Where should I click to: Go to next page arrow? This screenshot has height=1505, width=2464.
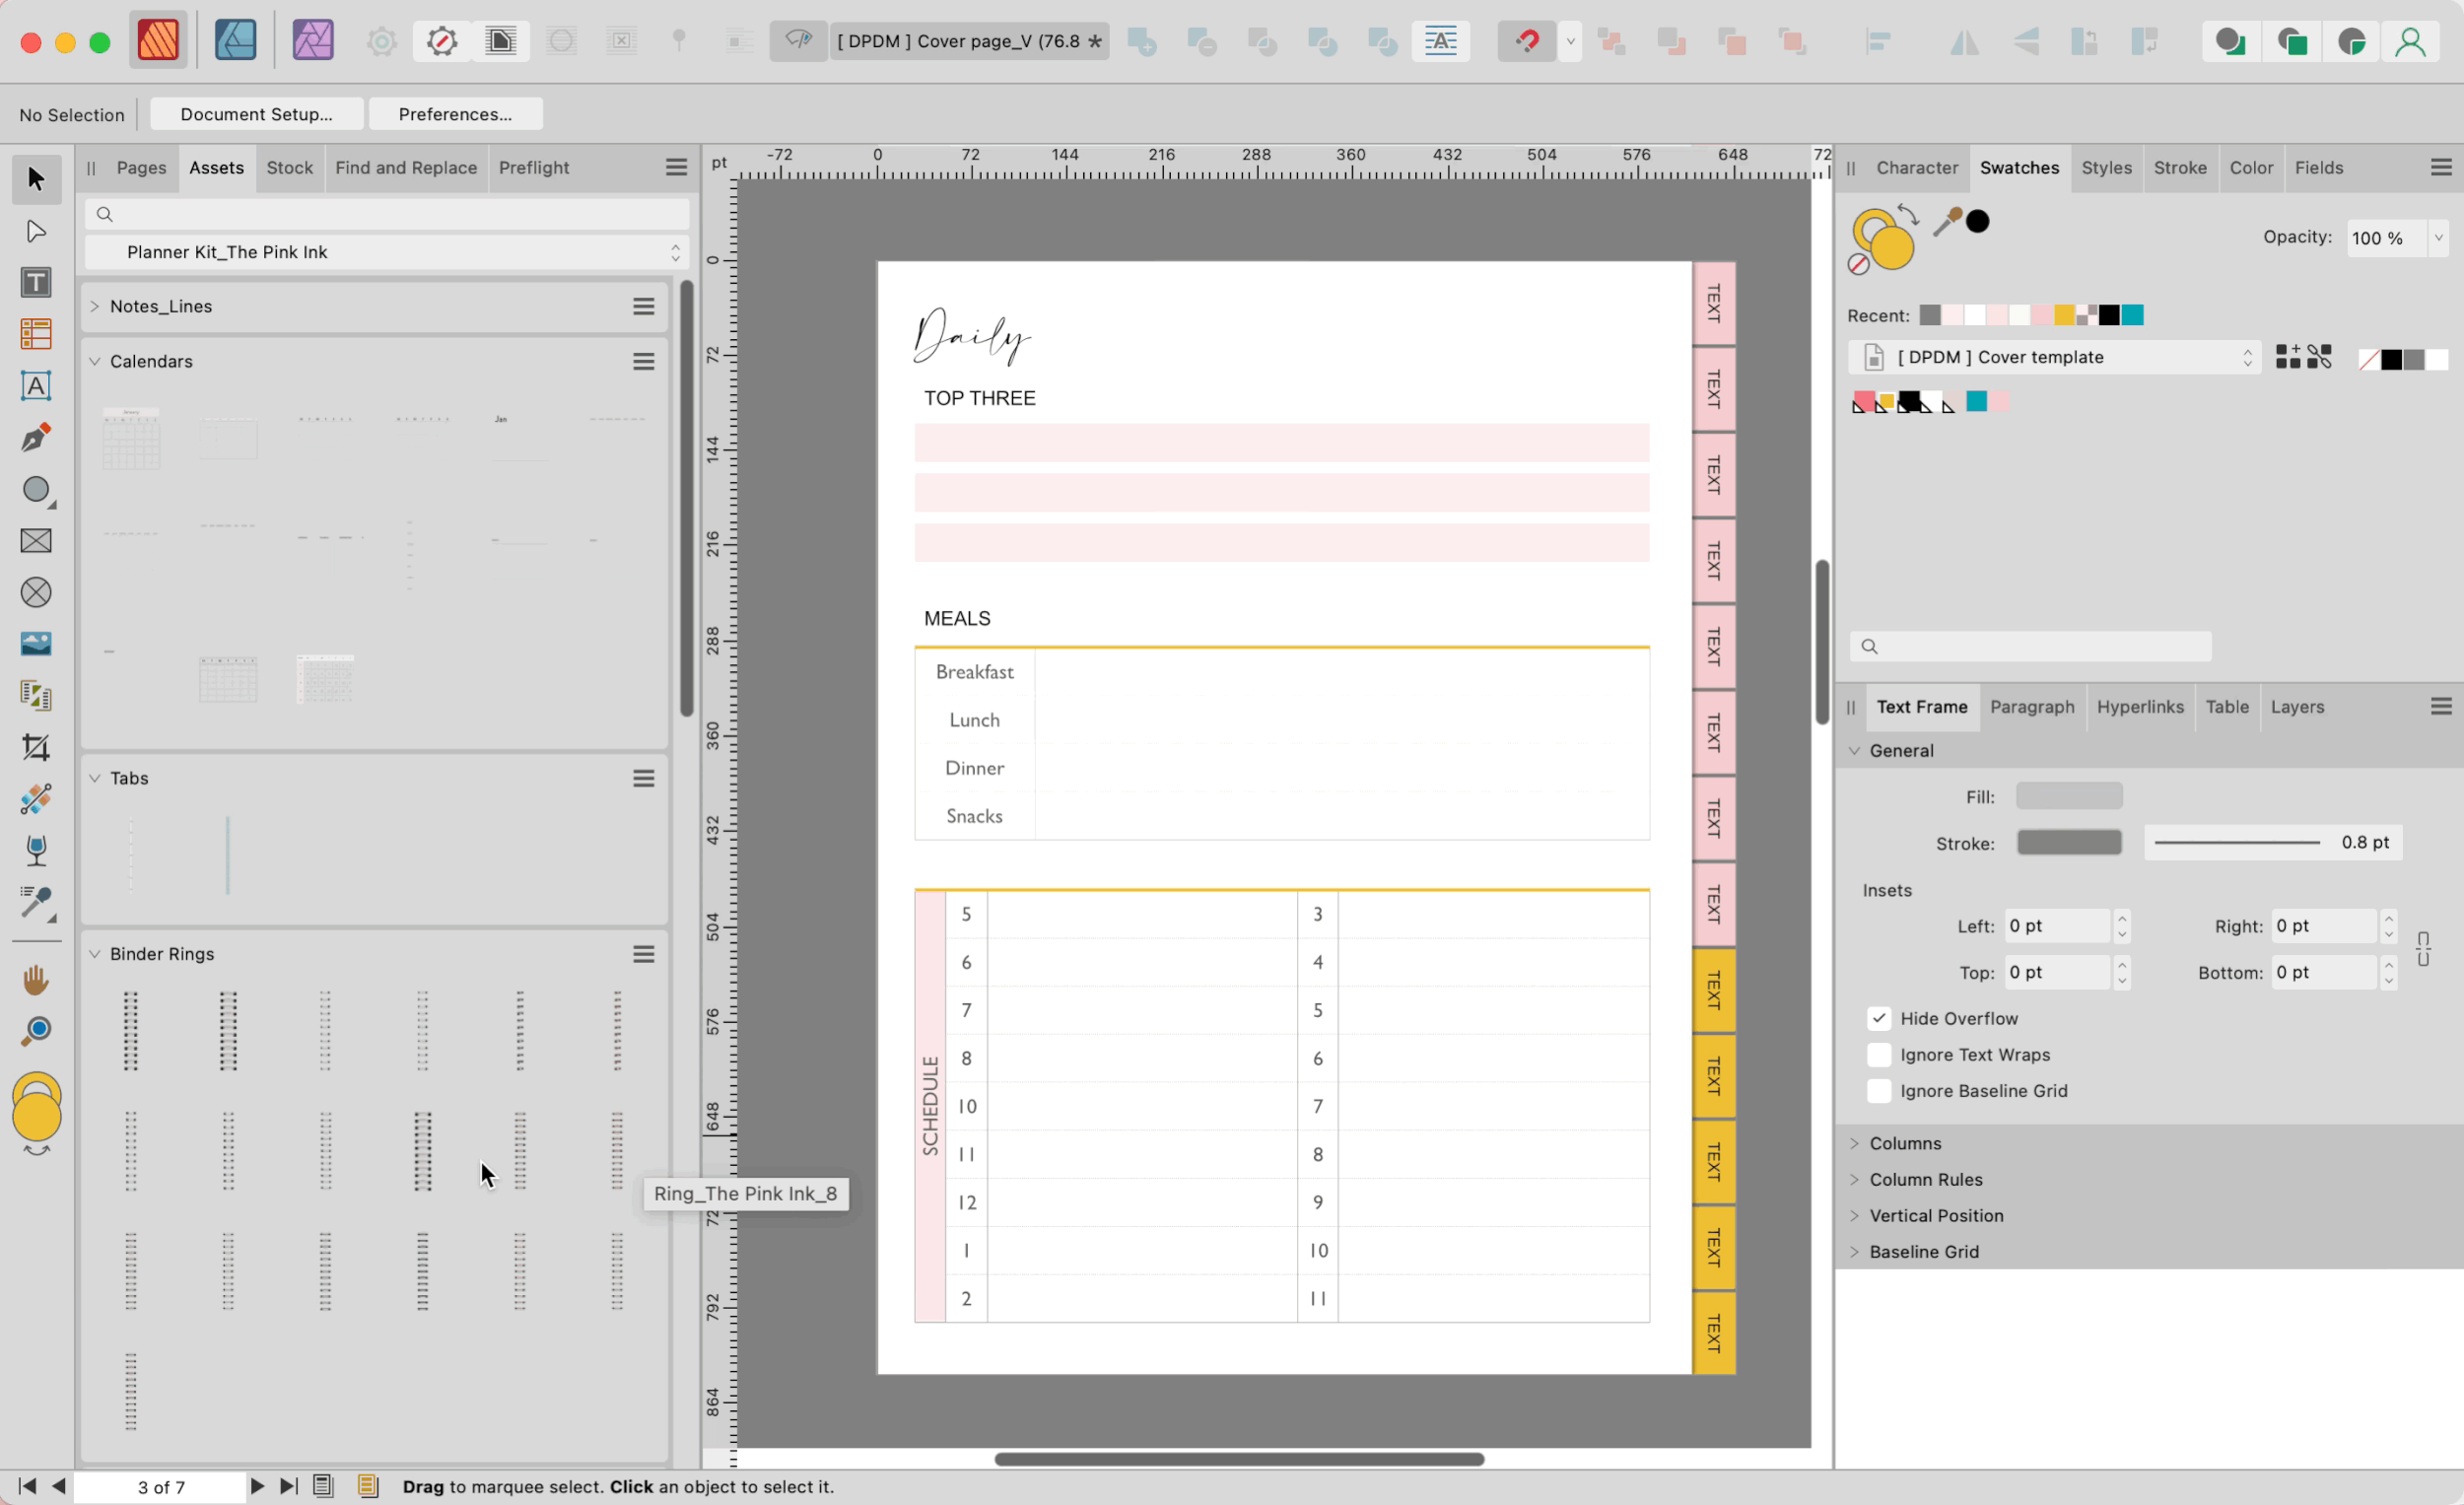click(x=256, y=1486)
